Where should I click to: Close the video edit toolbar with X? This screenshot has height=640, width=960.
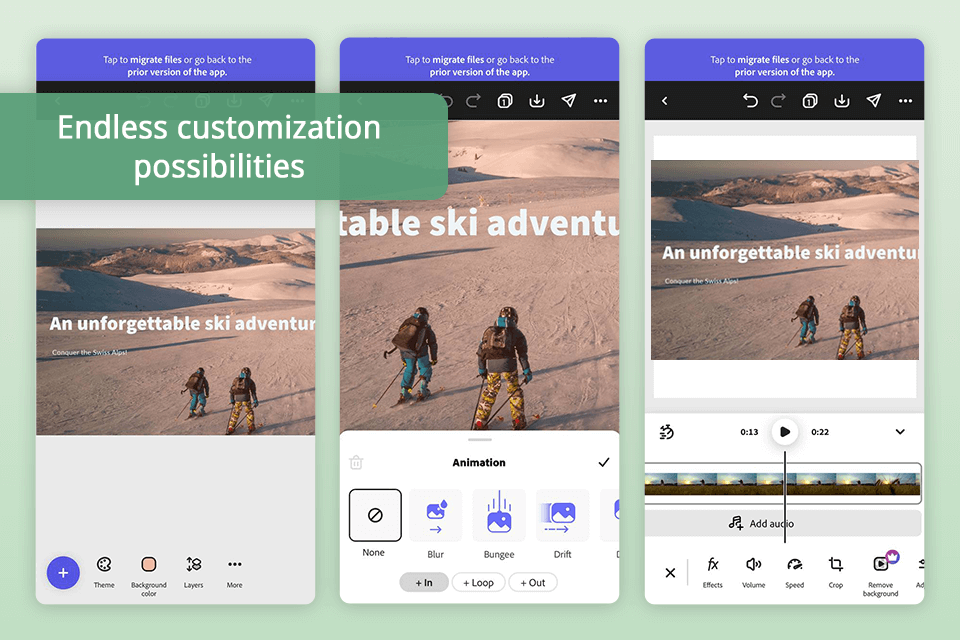tap(670, 573)
